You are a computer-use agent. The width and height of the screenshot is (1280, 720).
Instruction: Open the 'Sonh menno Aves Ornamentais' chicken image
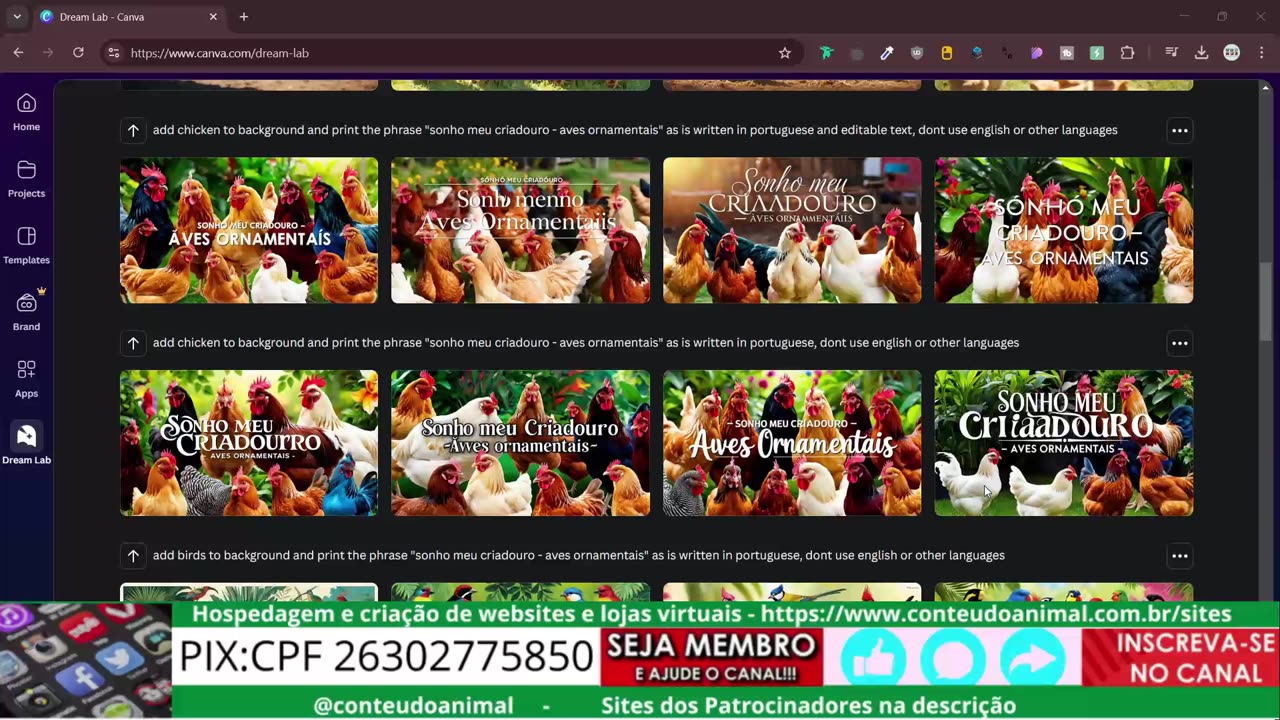520,230
